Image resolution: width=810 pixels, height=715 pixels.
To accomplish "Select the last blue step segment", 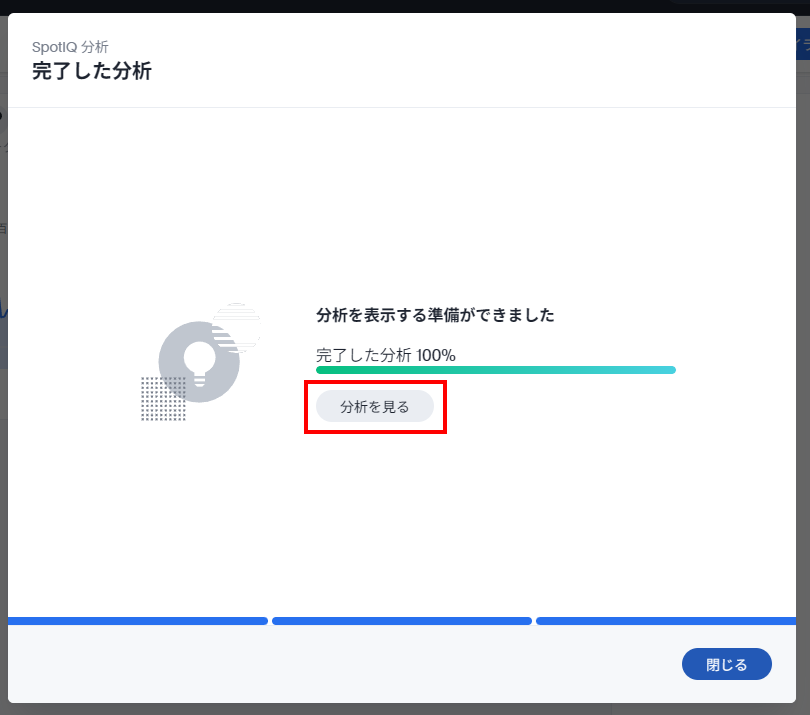I will (x=665, y=621).
